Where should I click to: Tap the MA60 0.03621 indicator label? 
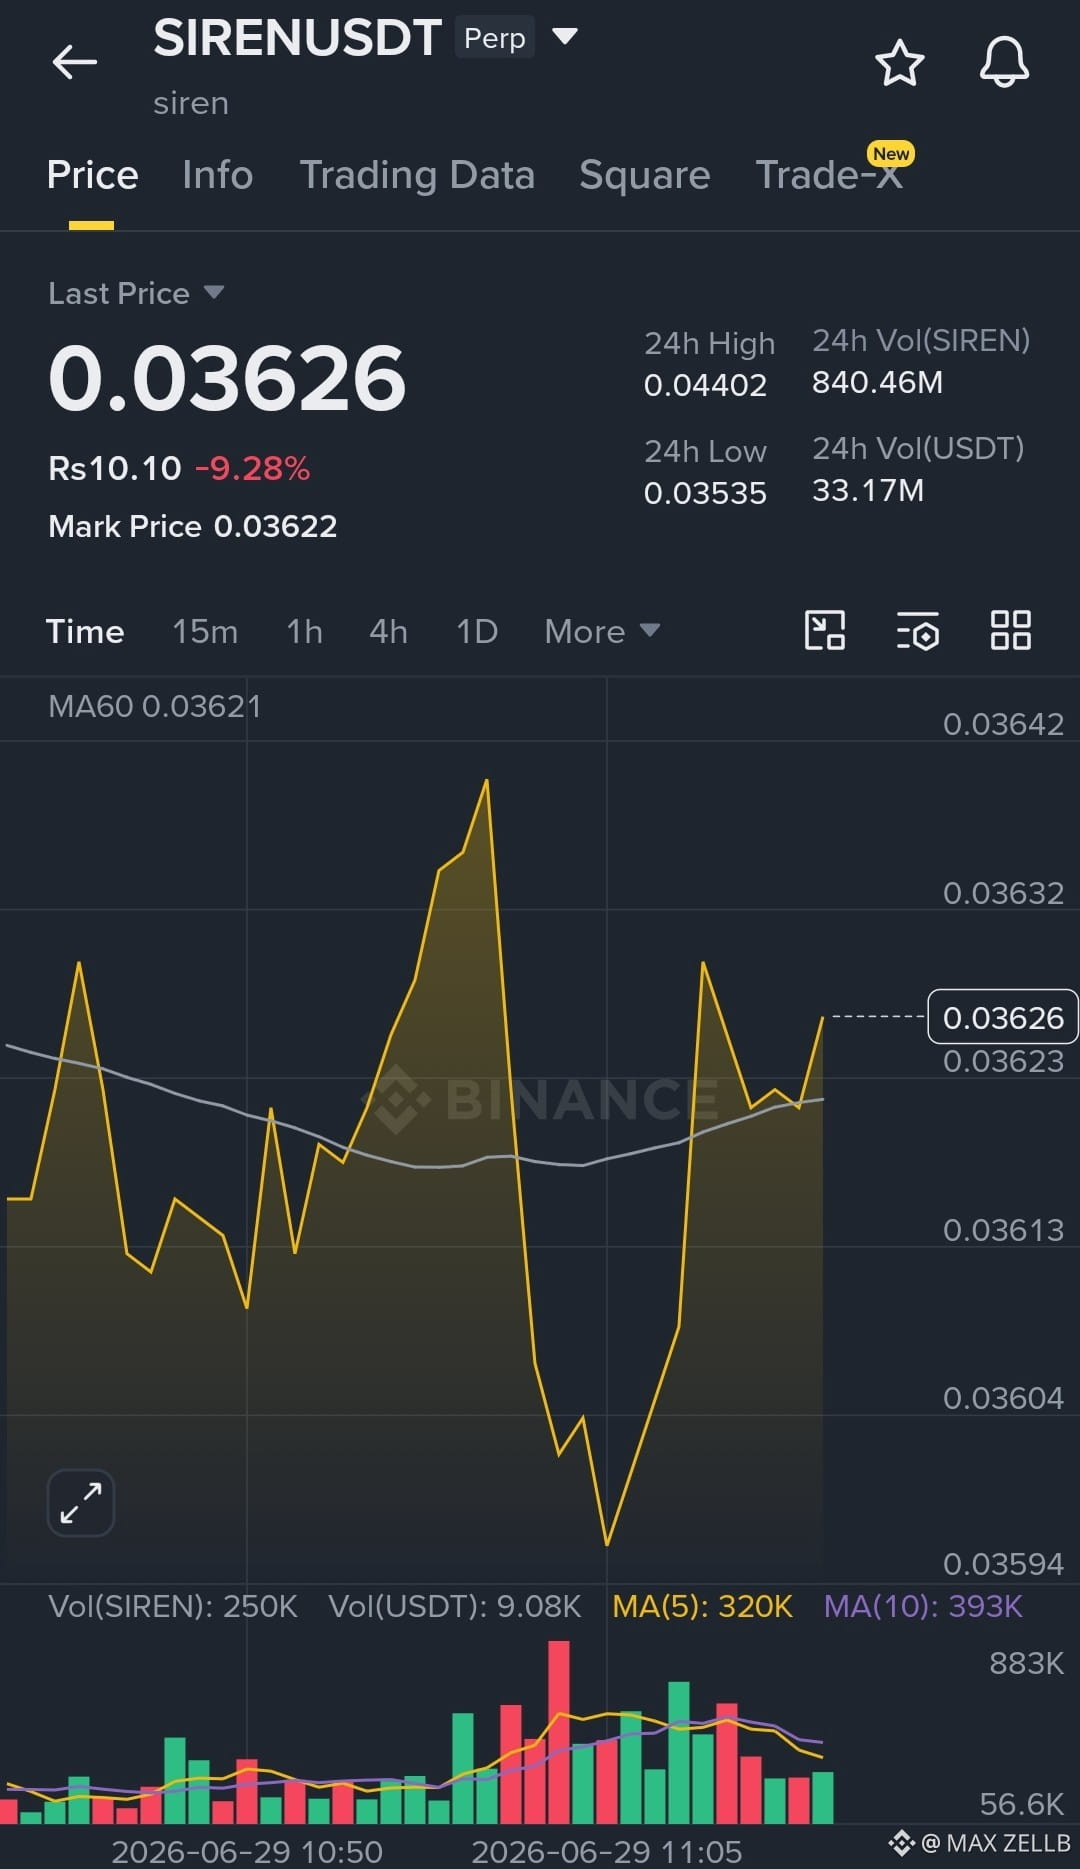pyautogui.click(x=155, y=706)
